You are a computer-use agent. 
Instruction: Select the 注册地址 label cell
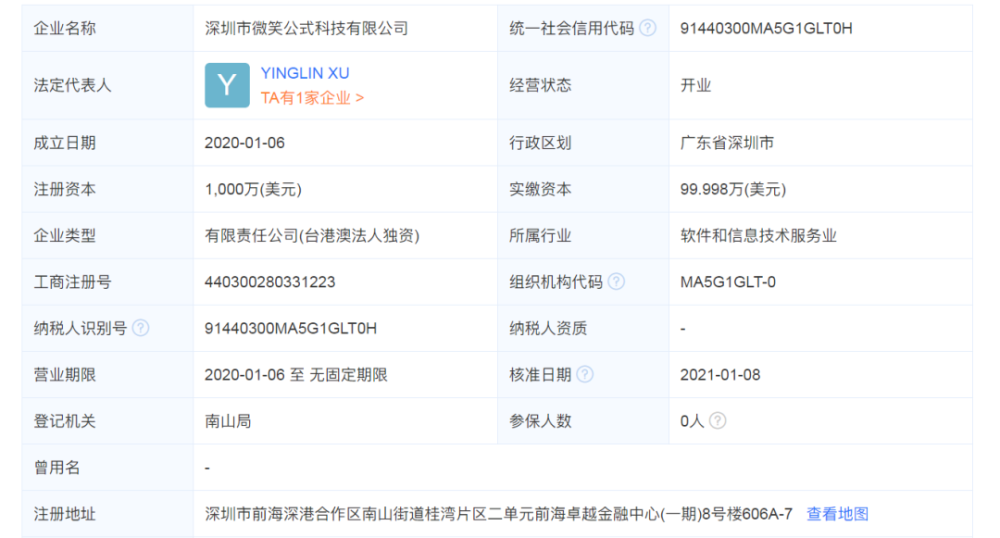click(x=108, y=514)
